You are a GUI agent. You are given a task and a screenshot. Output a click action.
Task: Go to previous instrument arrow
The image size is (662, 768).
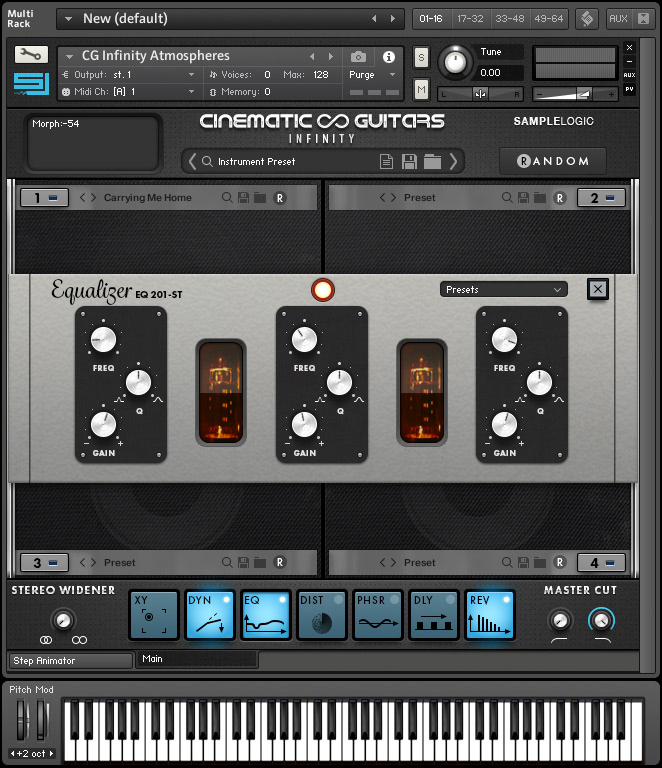[x=312, y=57]
